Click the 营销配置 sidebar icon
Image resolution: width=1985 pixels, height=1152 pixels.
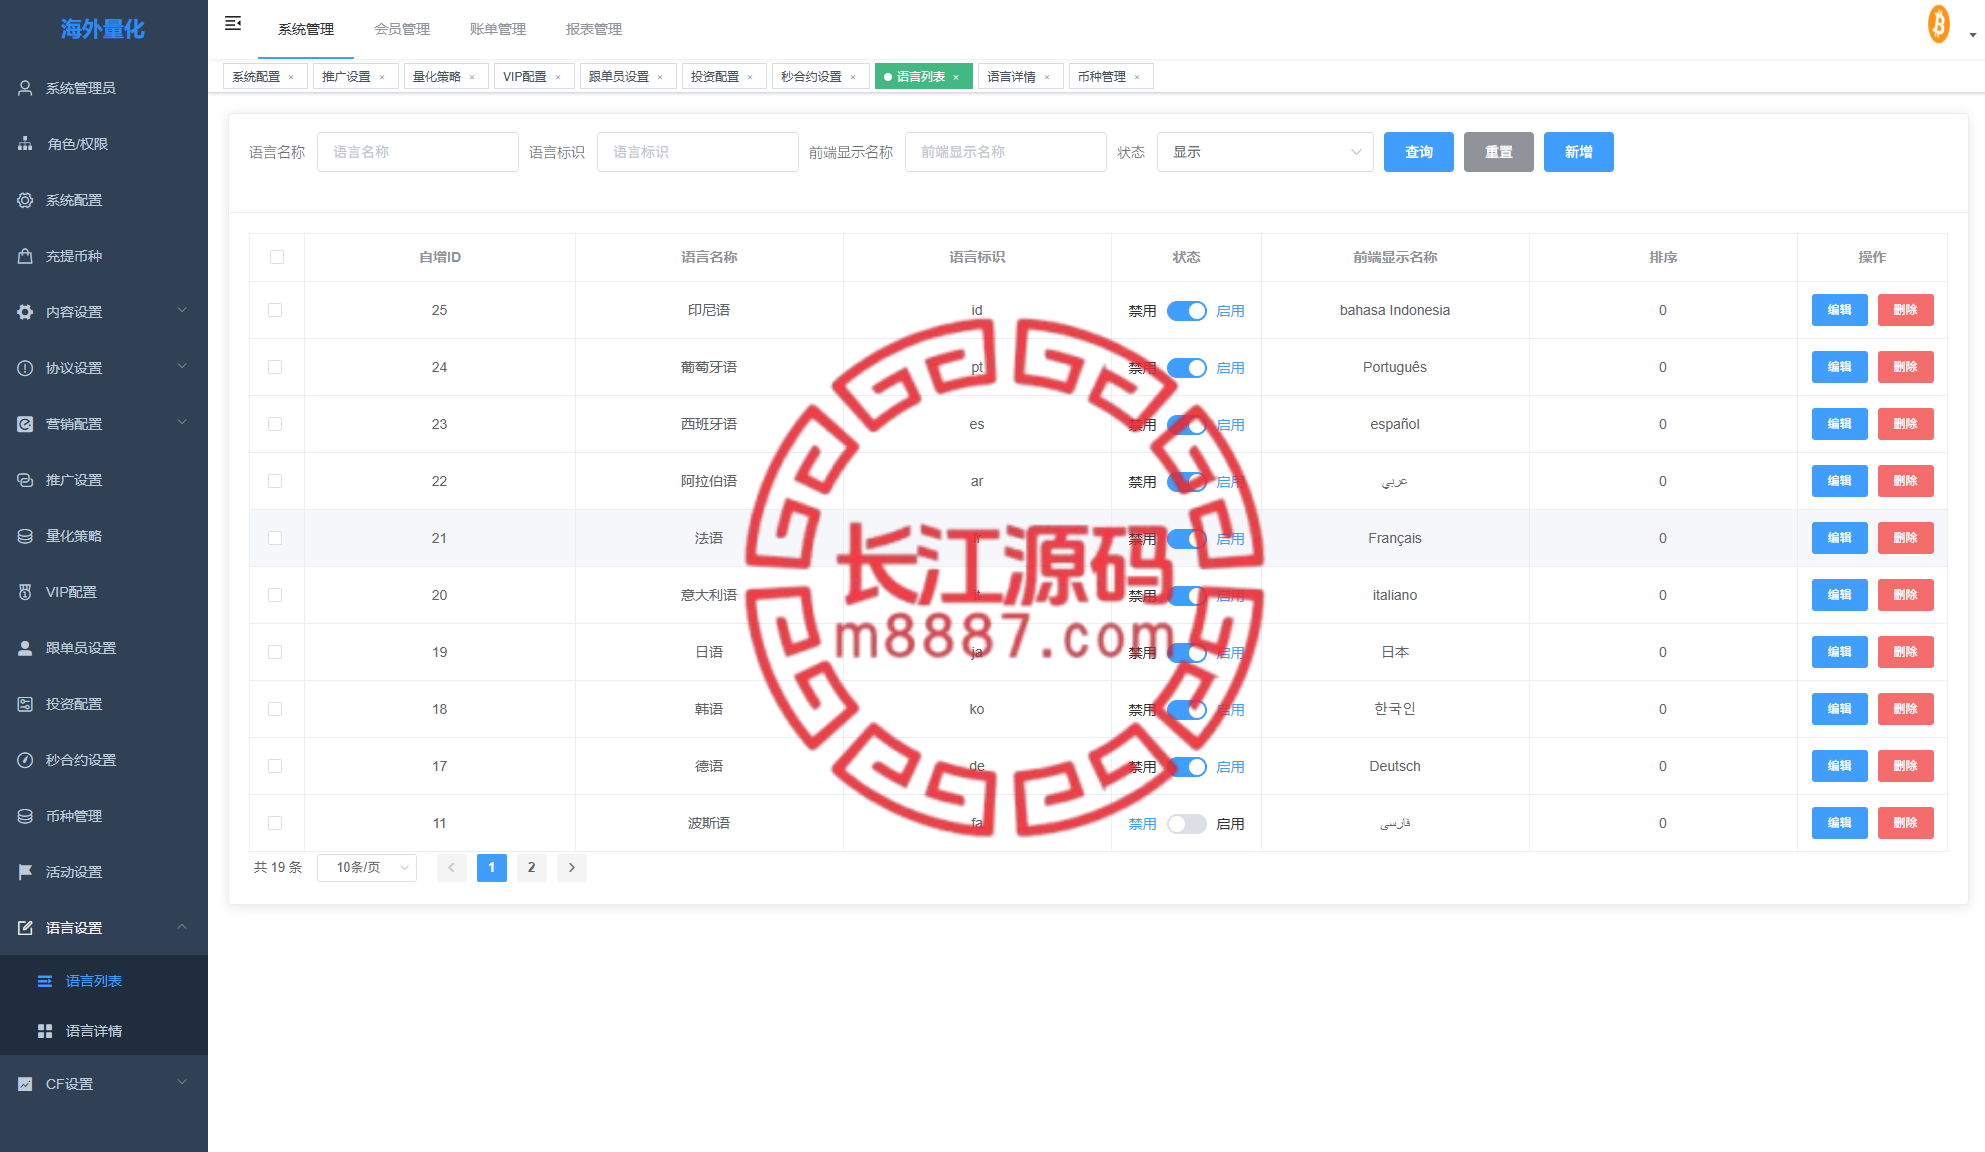pos(25,424)
